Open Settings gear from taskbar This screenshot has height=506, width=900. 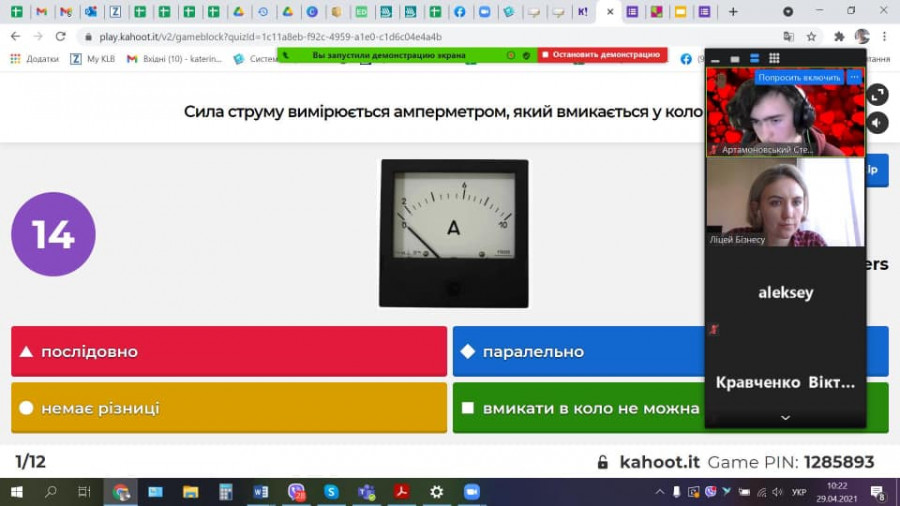(x=436, y=492)
